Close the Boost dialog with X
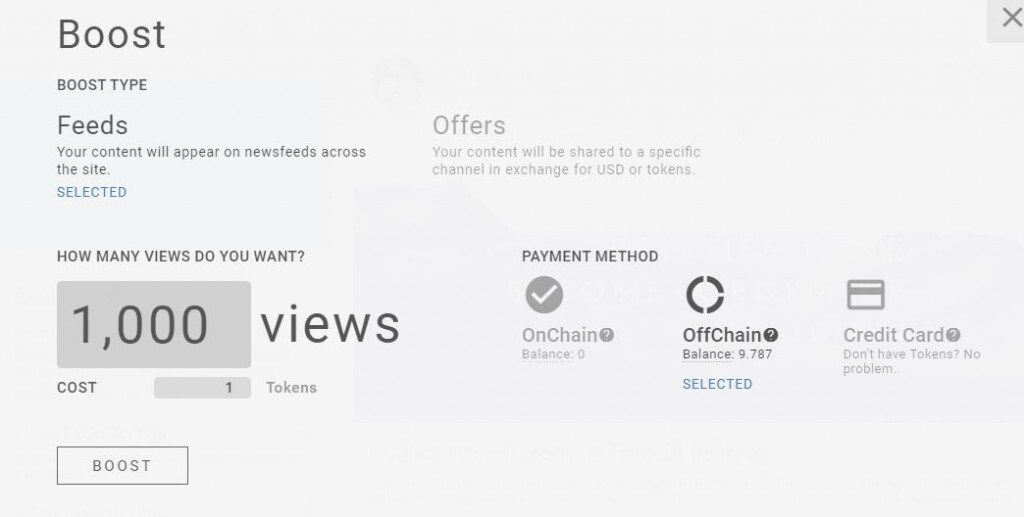 click(x=1010, y=18)
